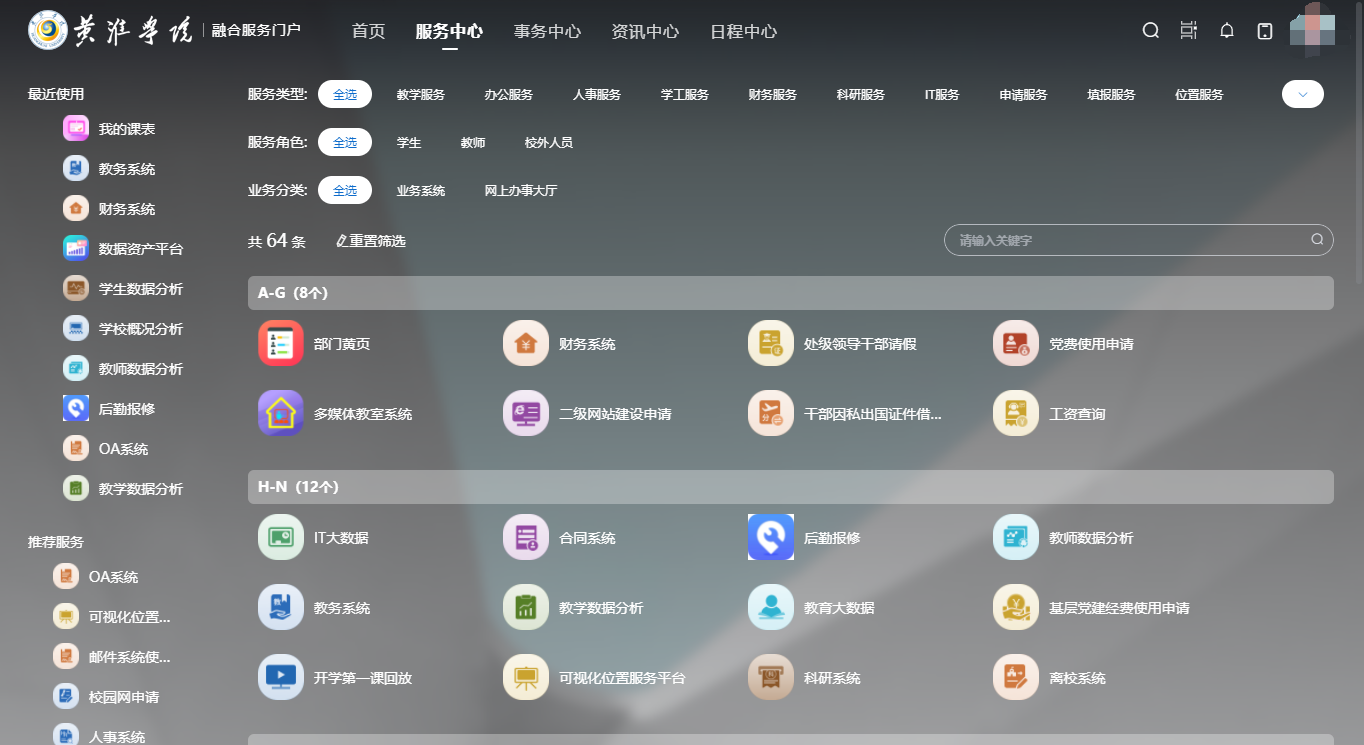Open the notification bell
Image resolution: width=1364 pixels, height=745 pixels.
tap(1227, 31)
